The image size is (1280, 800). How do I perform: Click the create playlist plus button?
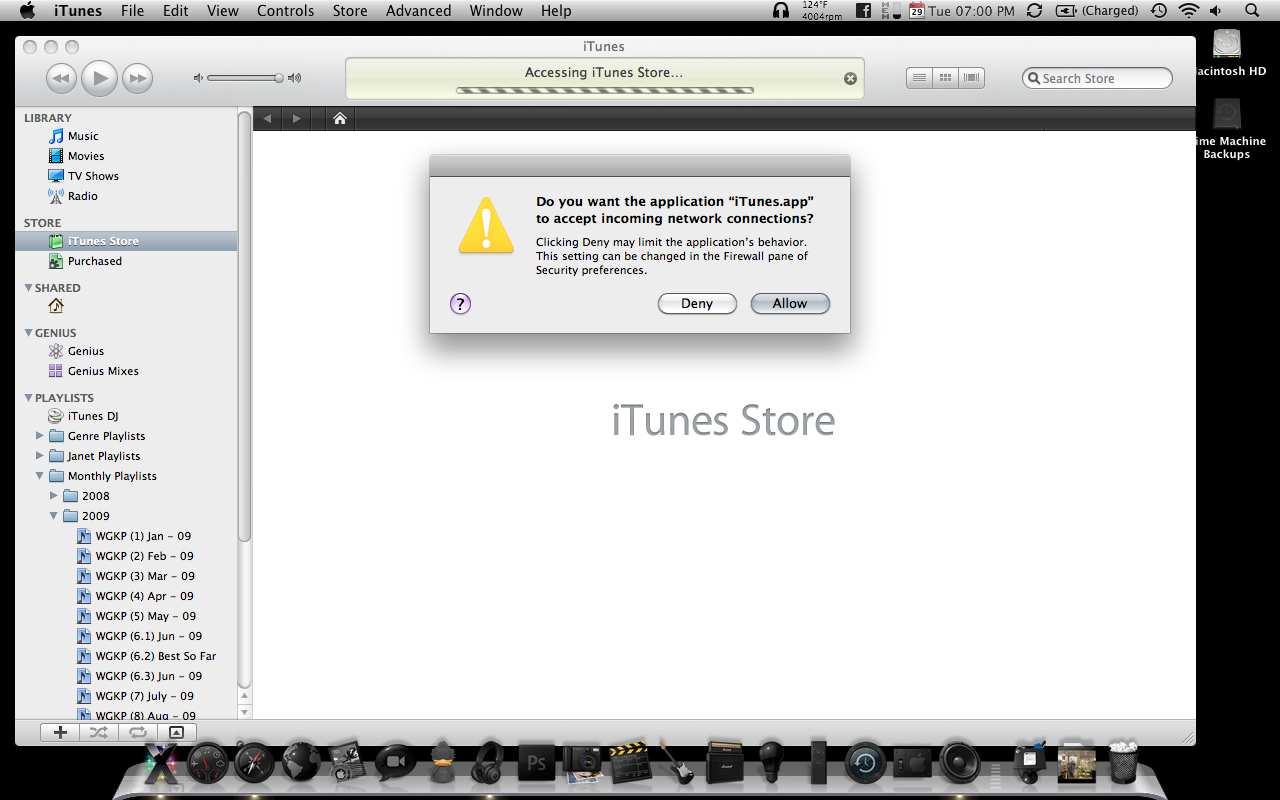(60, 732)
